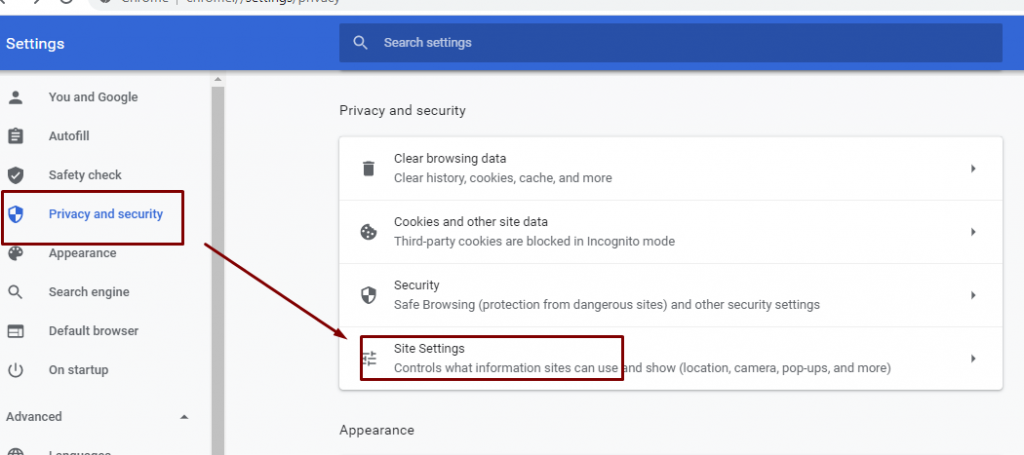Open Privacy and security in sidebar
Viewport: 1024px width, 455px height.
[x=105, y=214]
